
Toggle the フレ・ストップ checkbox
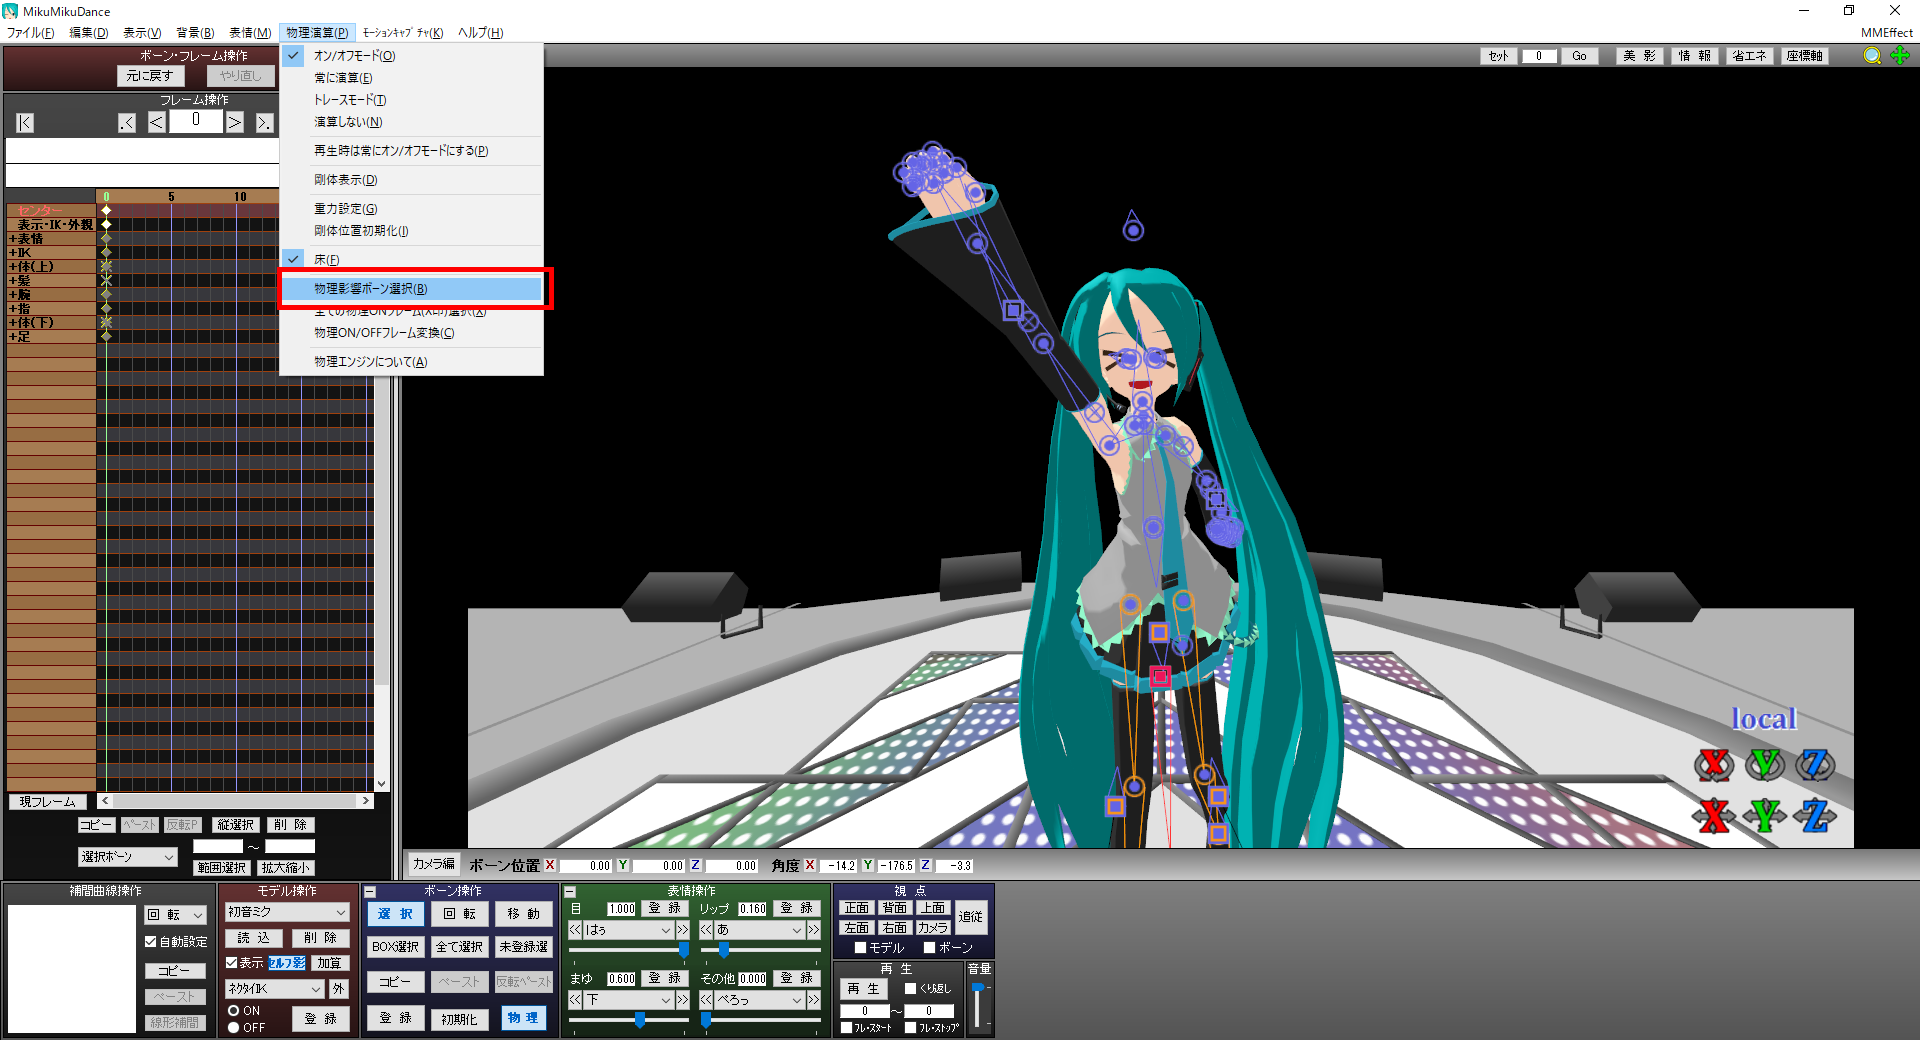tap(911, 1028)
